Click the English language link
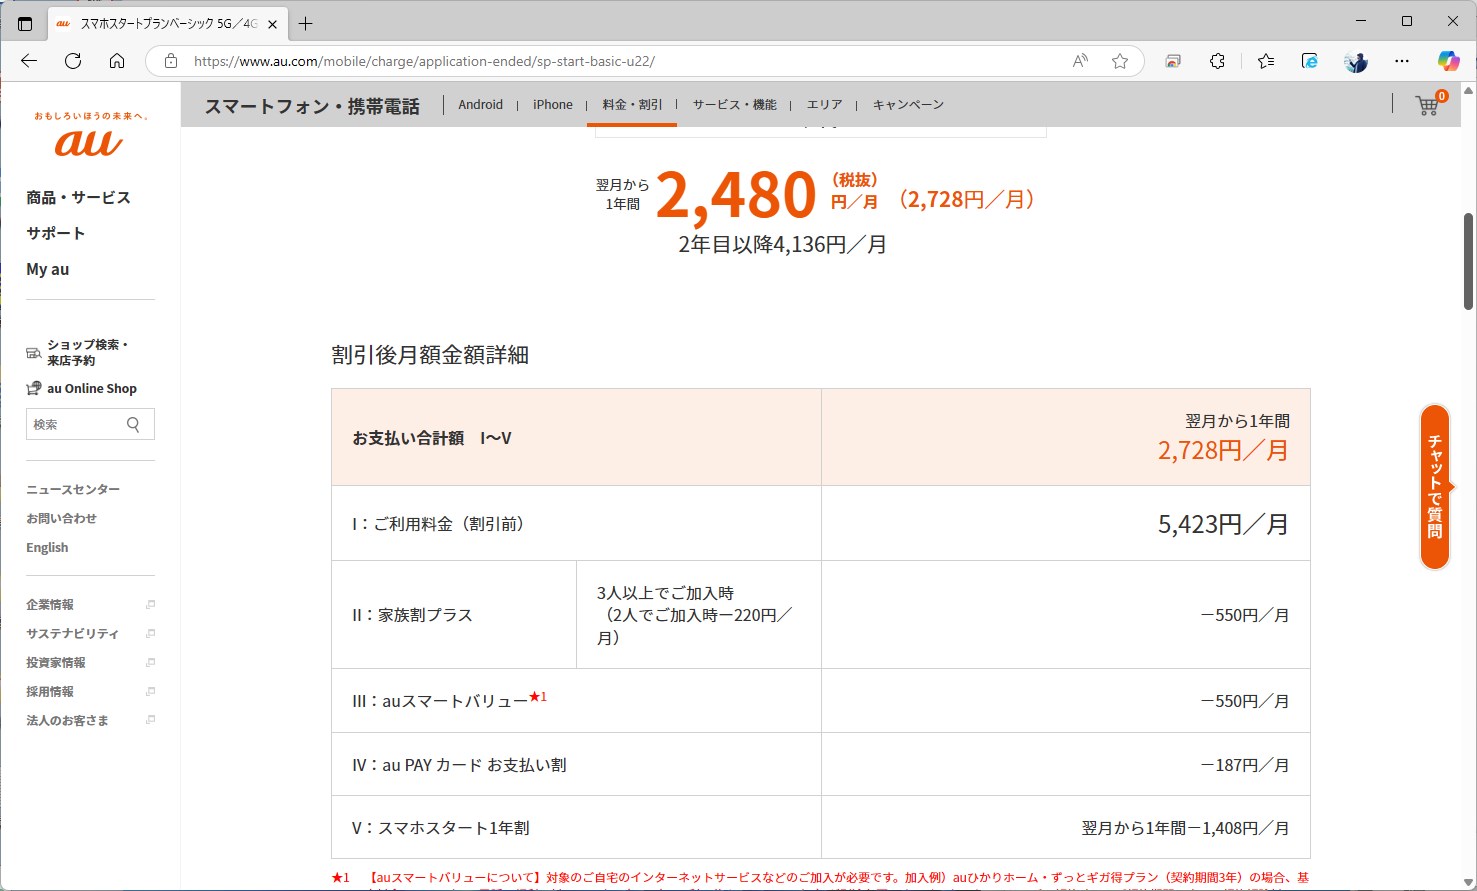Image resolution: width=1477 pixels, height=891 pixels. [47, 547]
